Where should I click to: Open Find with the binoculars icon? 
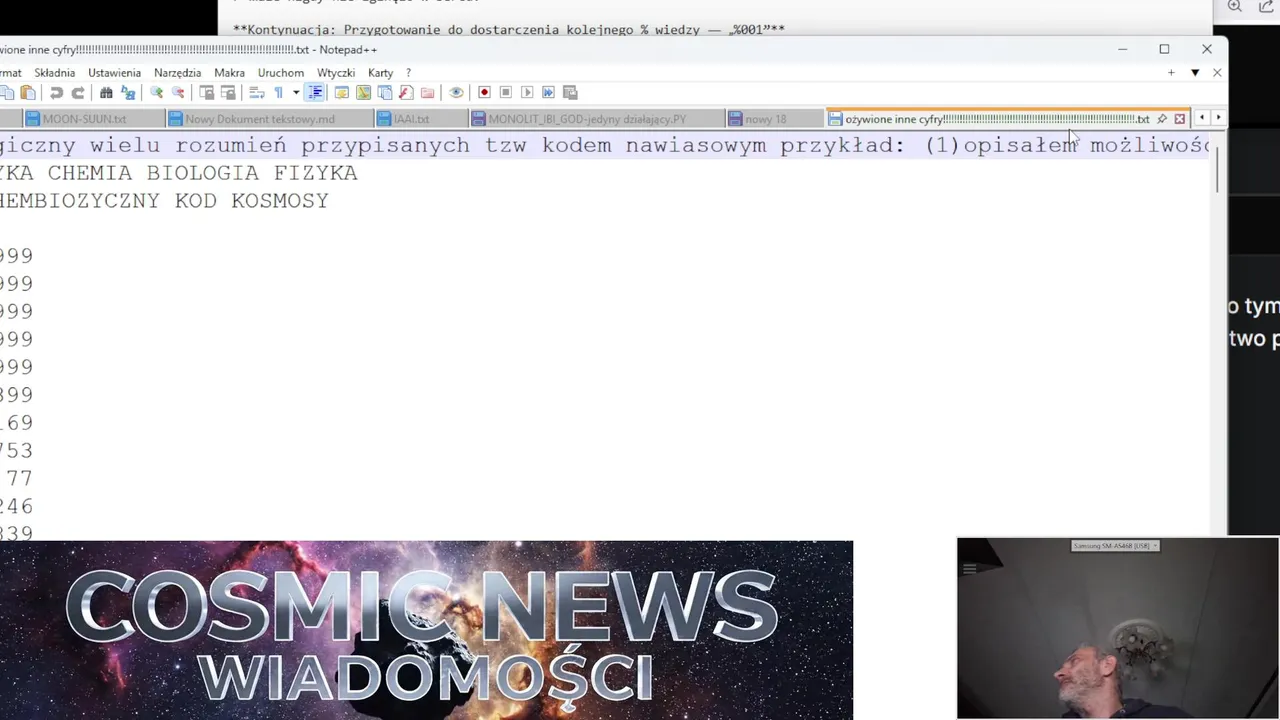(x=106, y=93)
